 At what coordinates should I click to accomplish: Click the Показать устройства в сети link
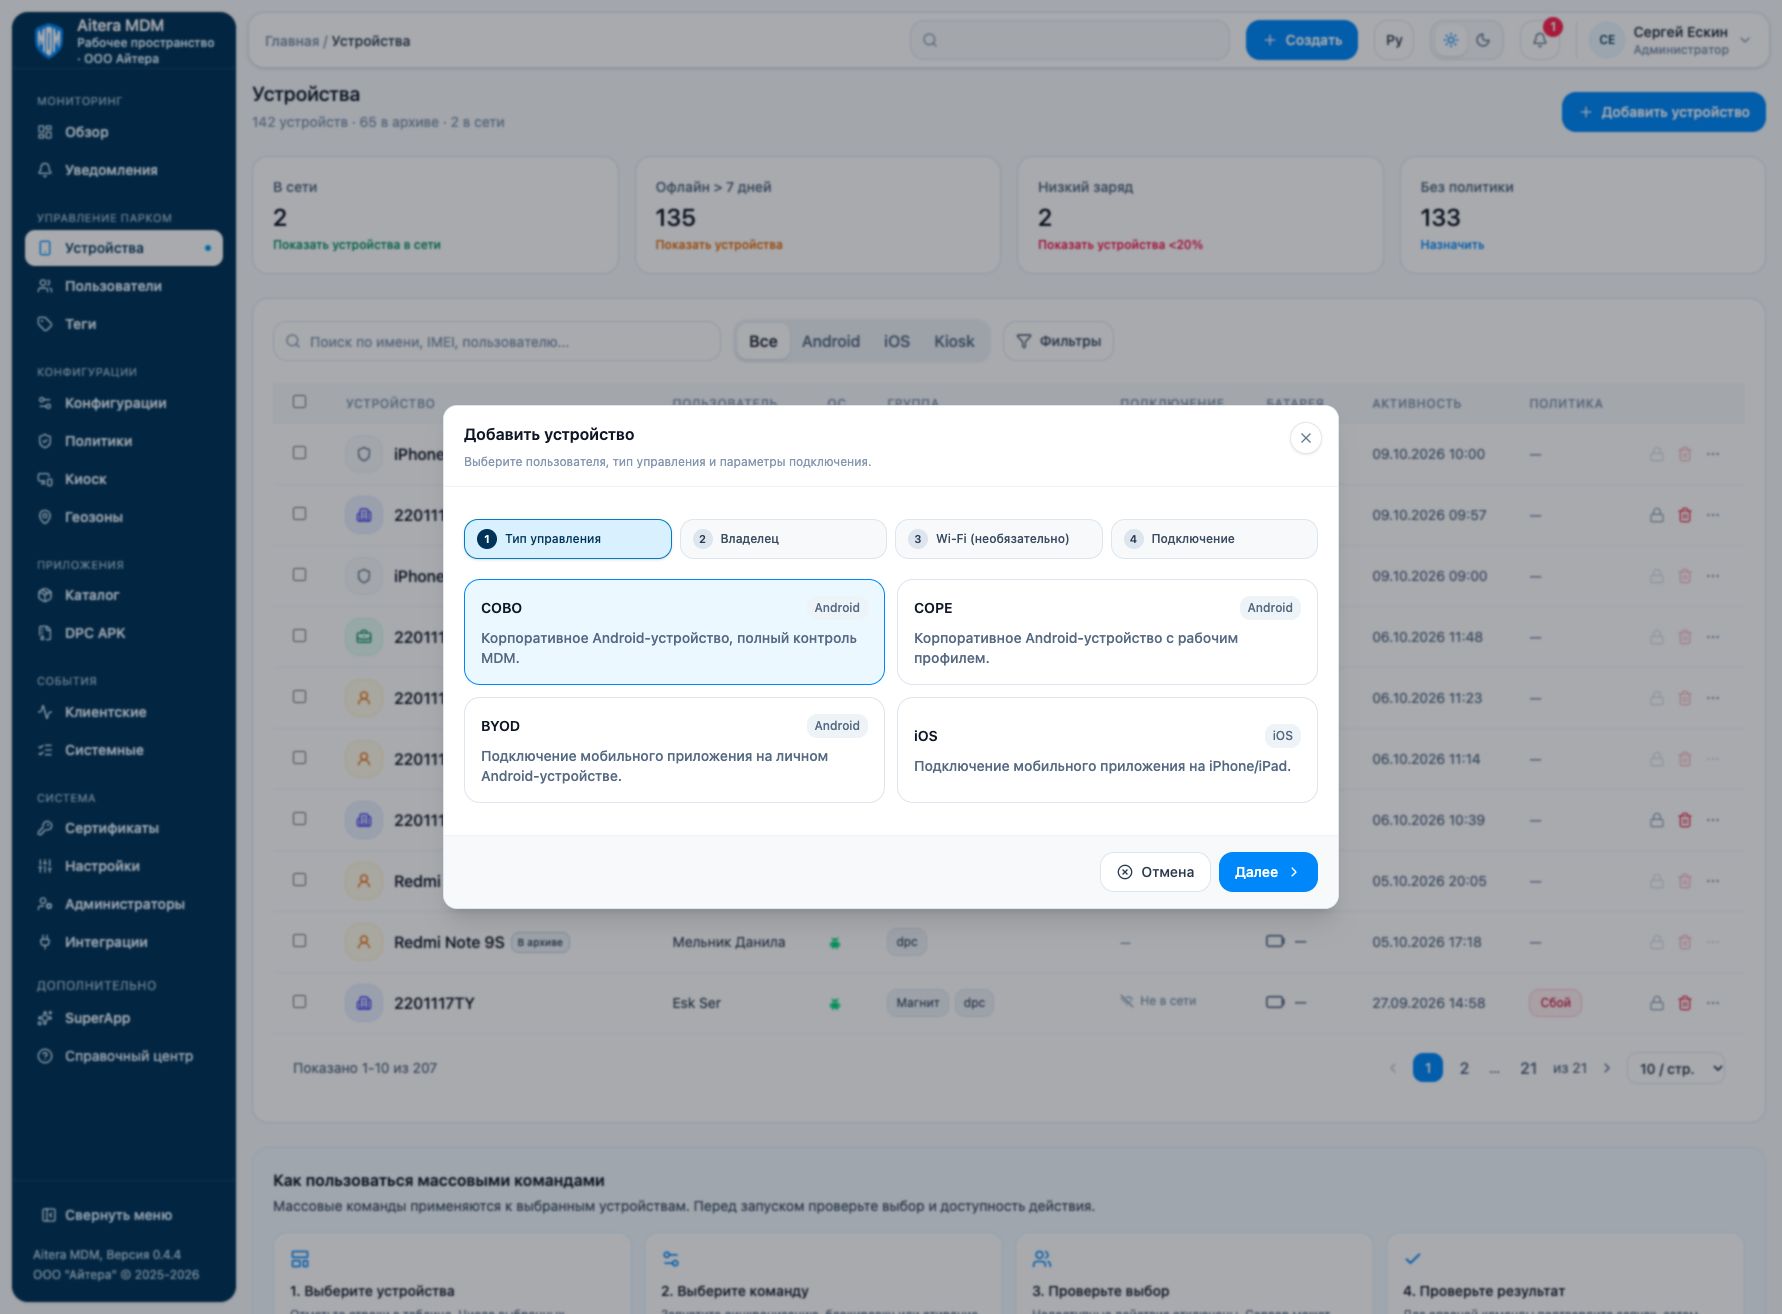pos(356,244)
